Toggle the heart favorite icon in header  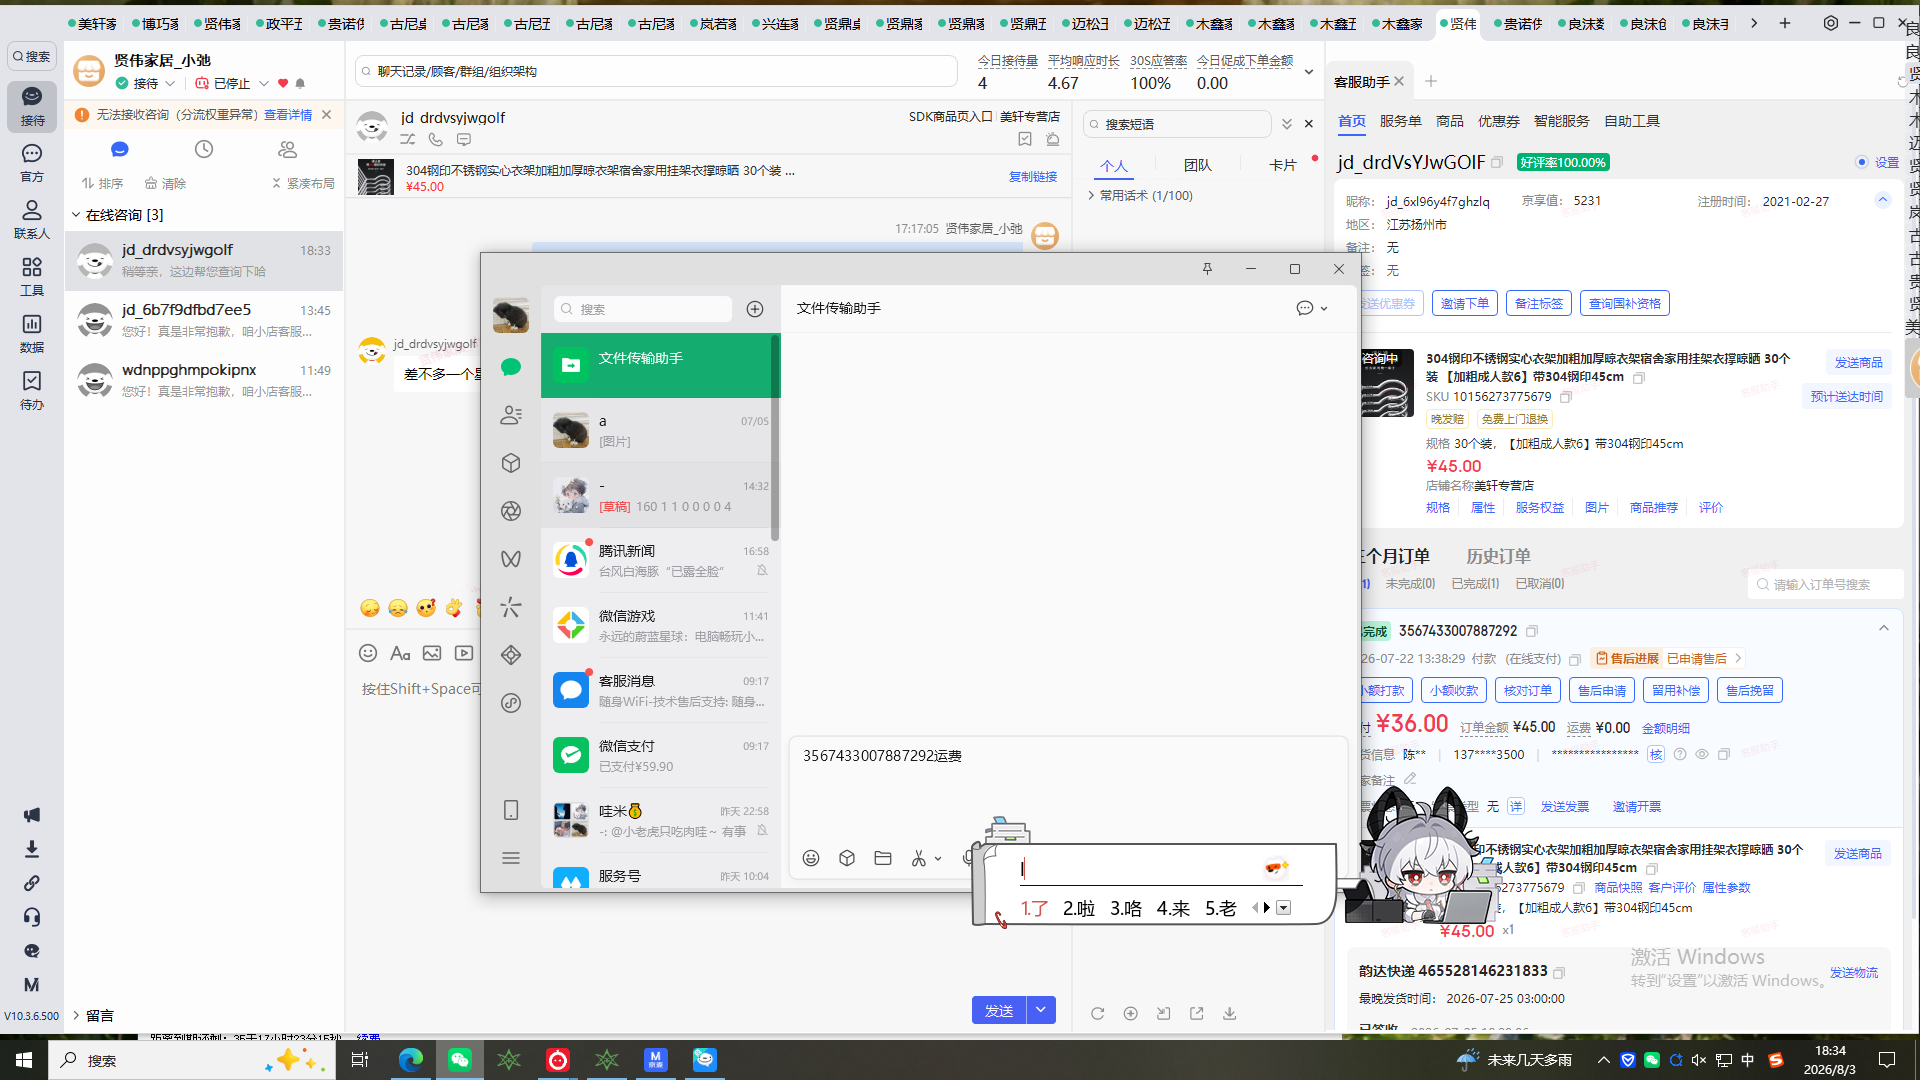pos(283,84)
